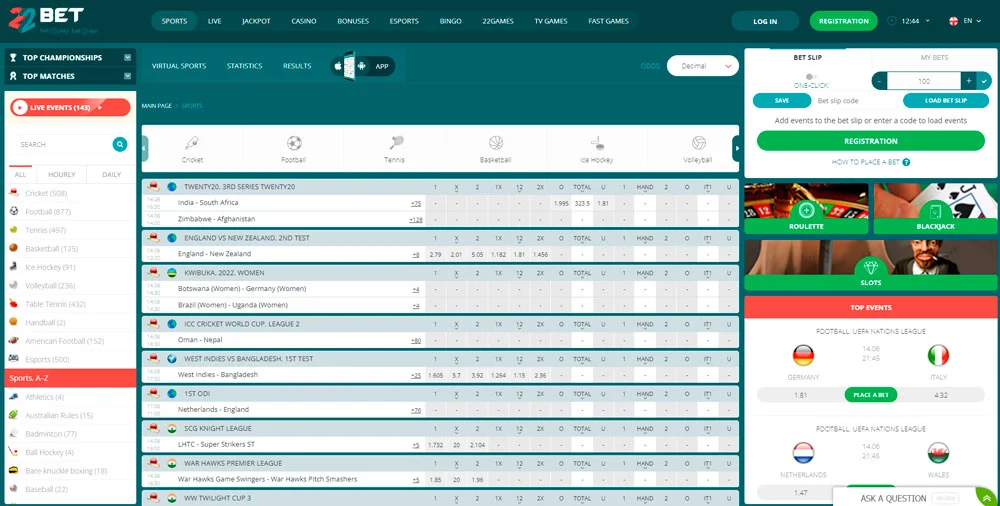1000x506 pixels.
Task: Click the Save button in bet slip
Action: click(x=782, y=101)
